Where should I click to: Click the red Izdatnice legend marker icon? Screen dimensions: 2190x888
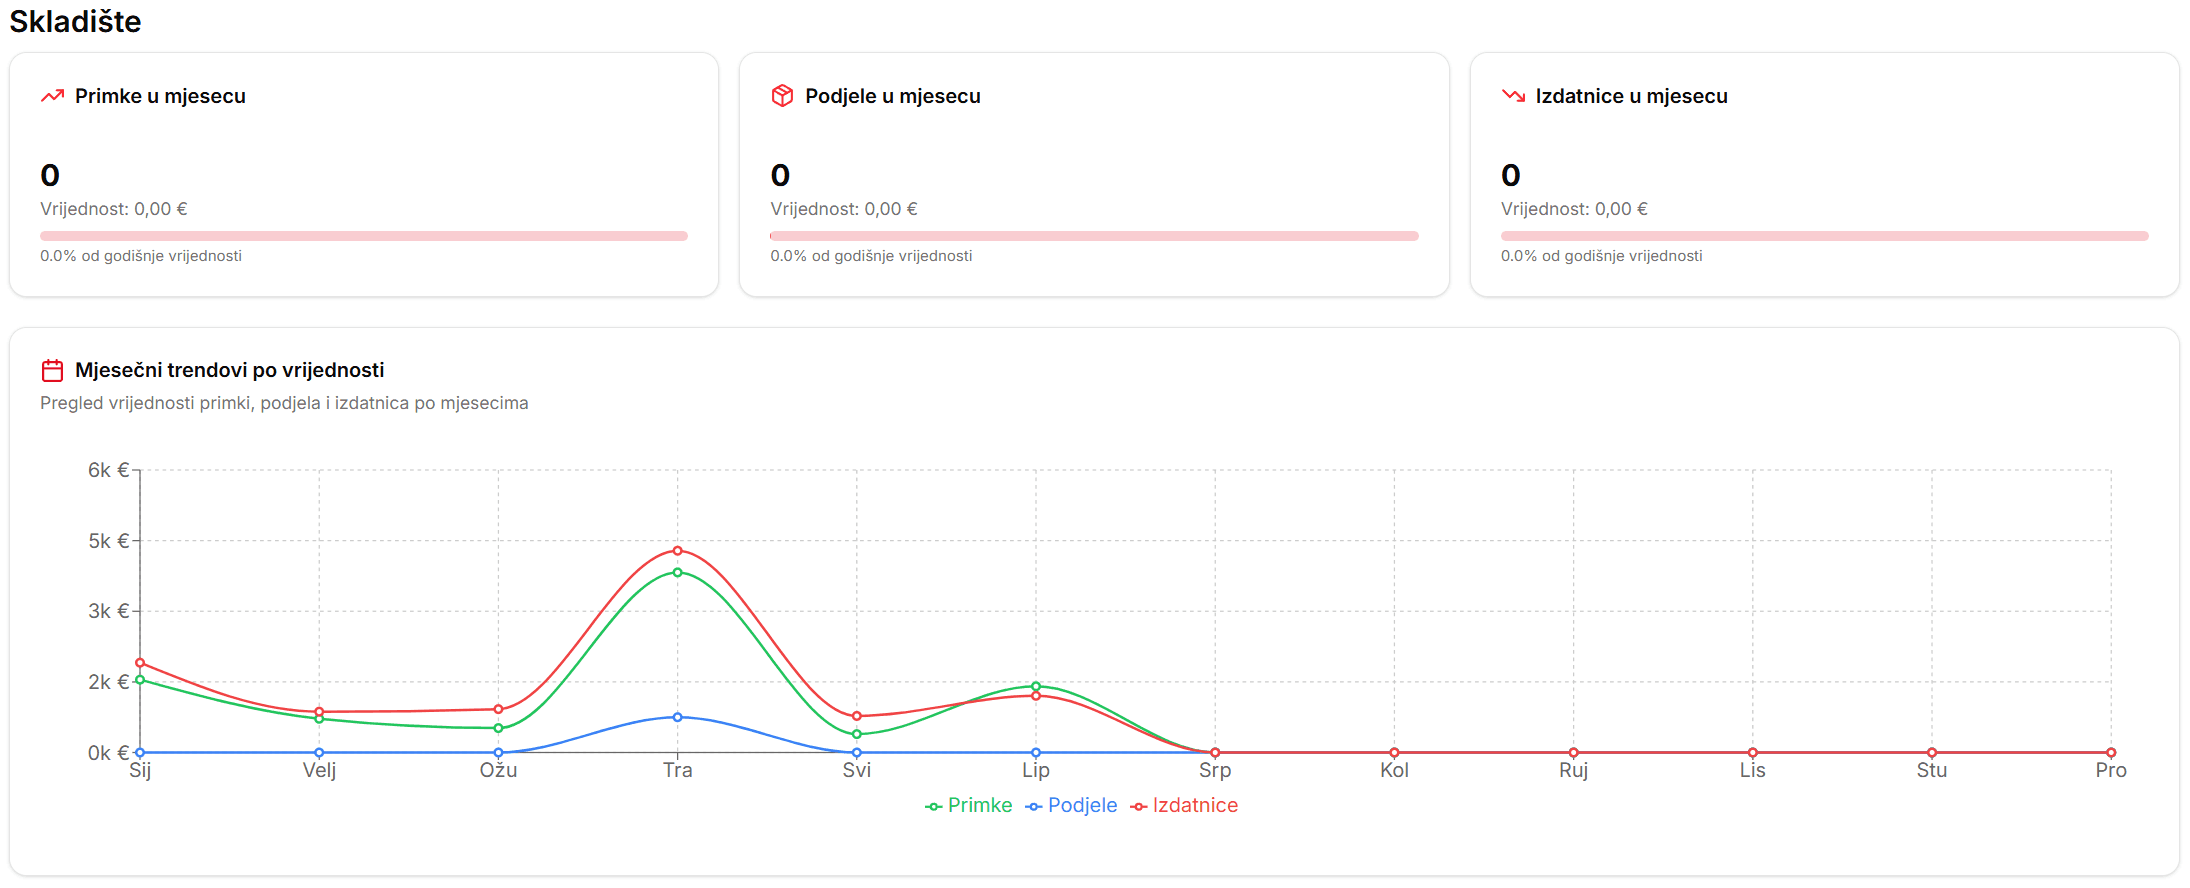1138,807
